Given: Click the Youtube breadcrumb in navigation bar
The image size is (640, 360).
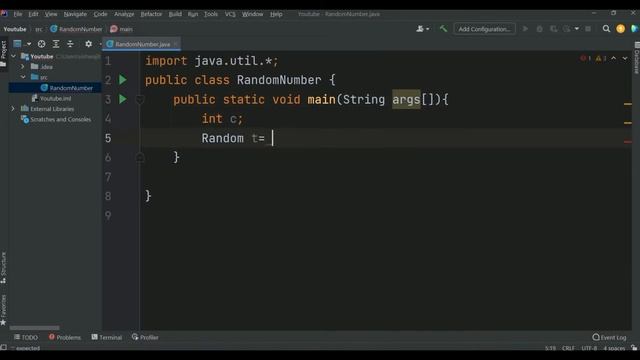Looking at the screenshot, I should point(15,29).
